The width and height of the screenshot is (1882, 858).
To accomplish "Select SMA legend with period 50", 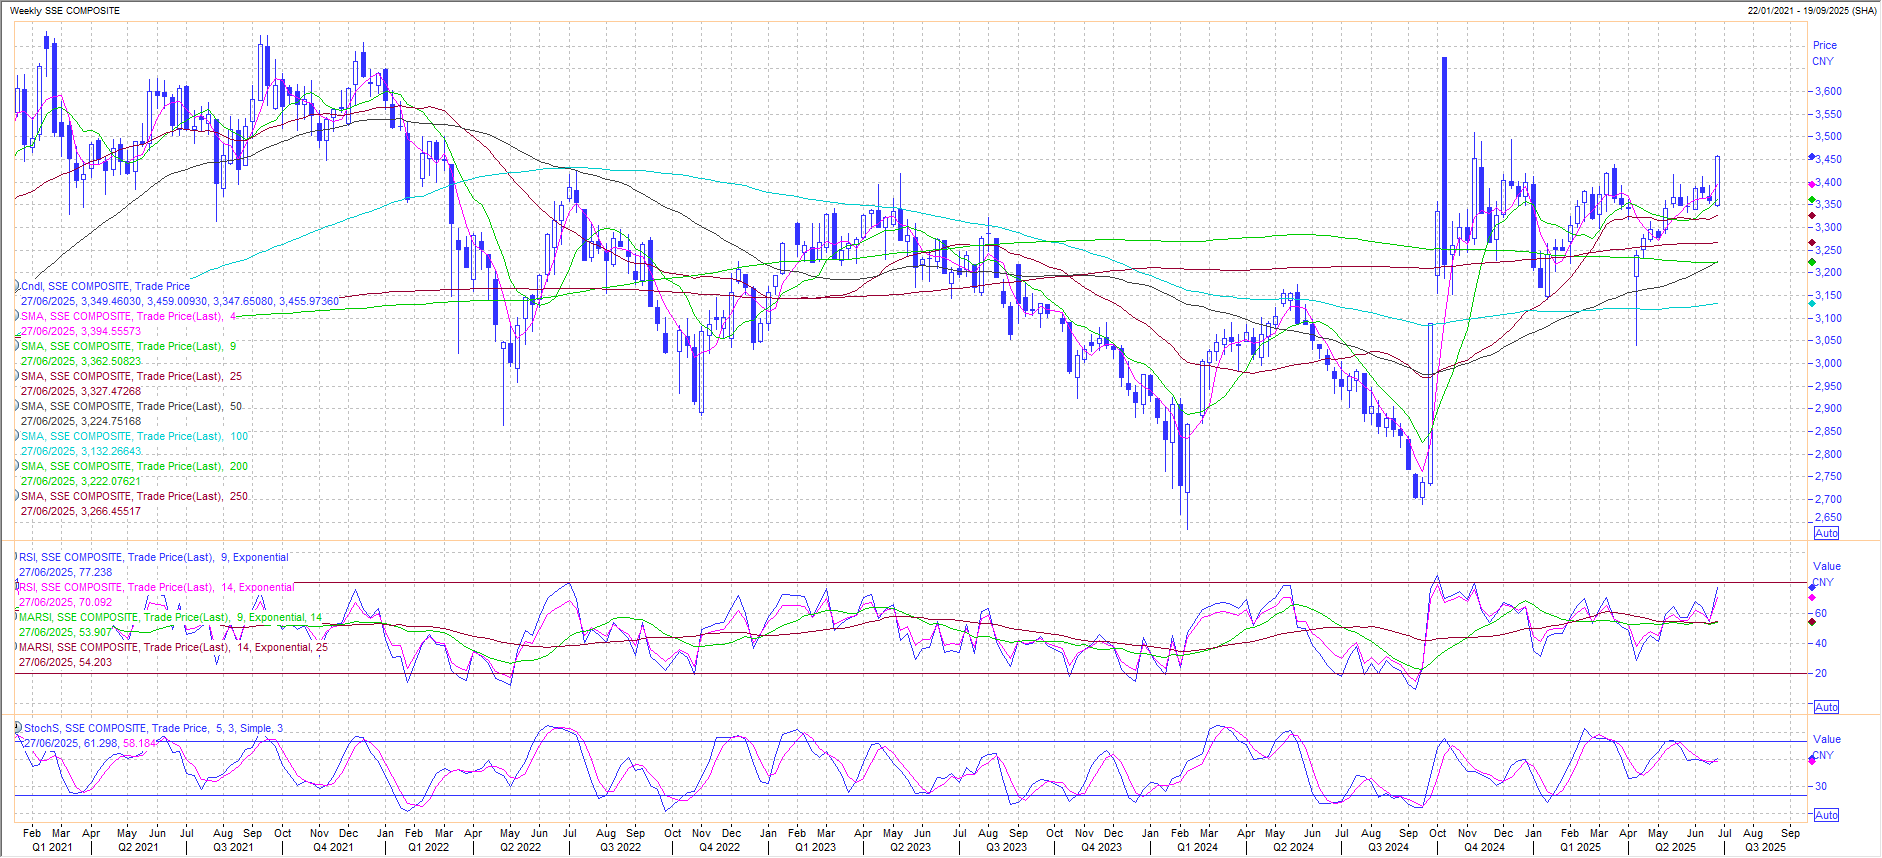I will 131,406.
